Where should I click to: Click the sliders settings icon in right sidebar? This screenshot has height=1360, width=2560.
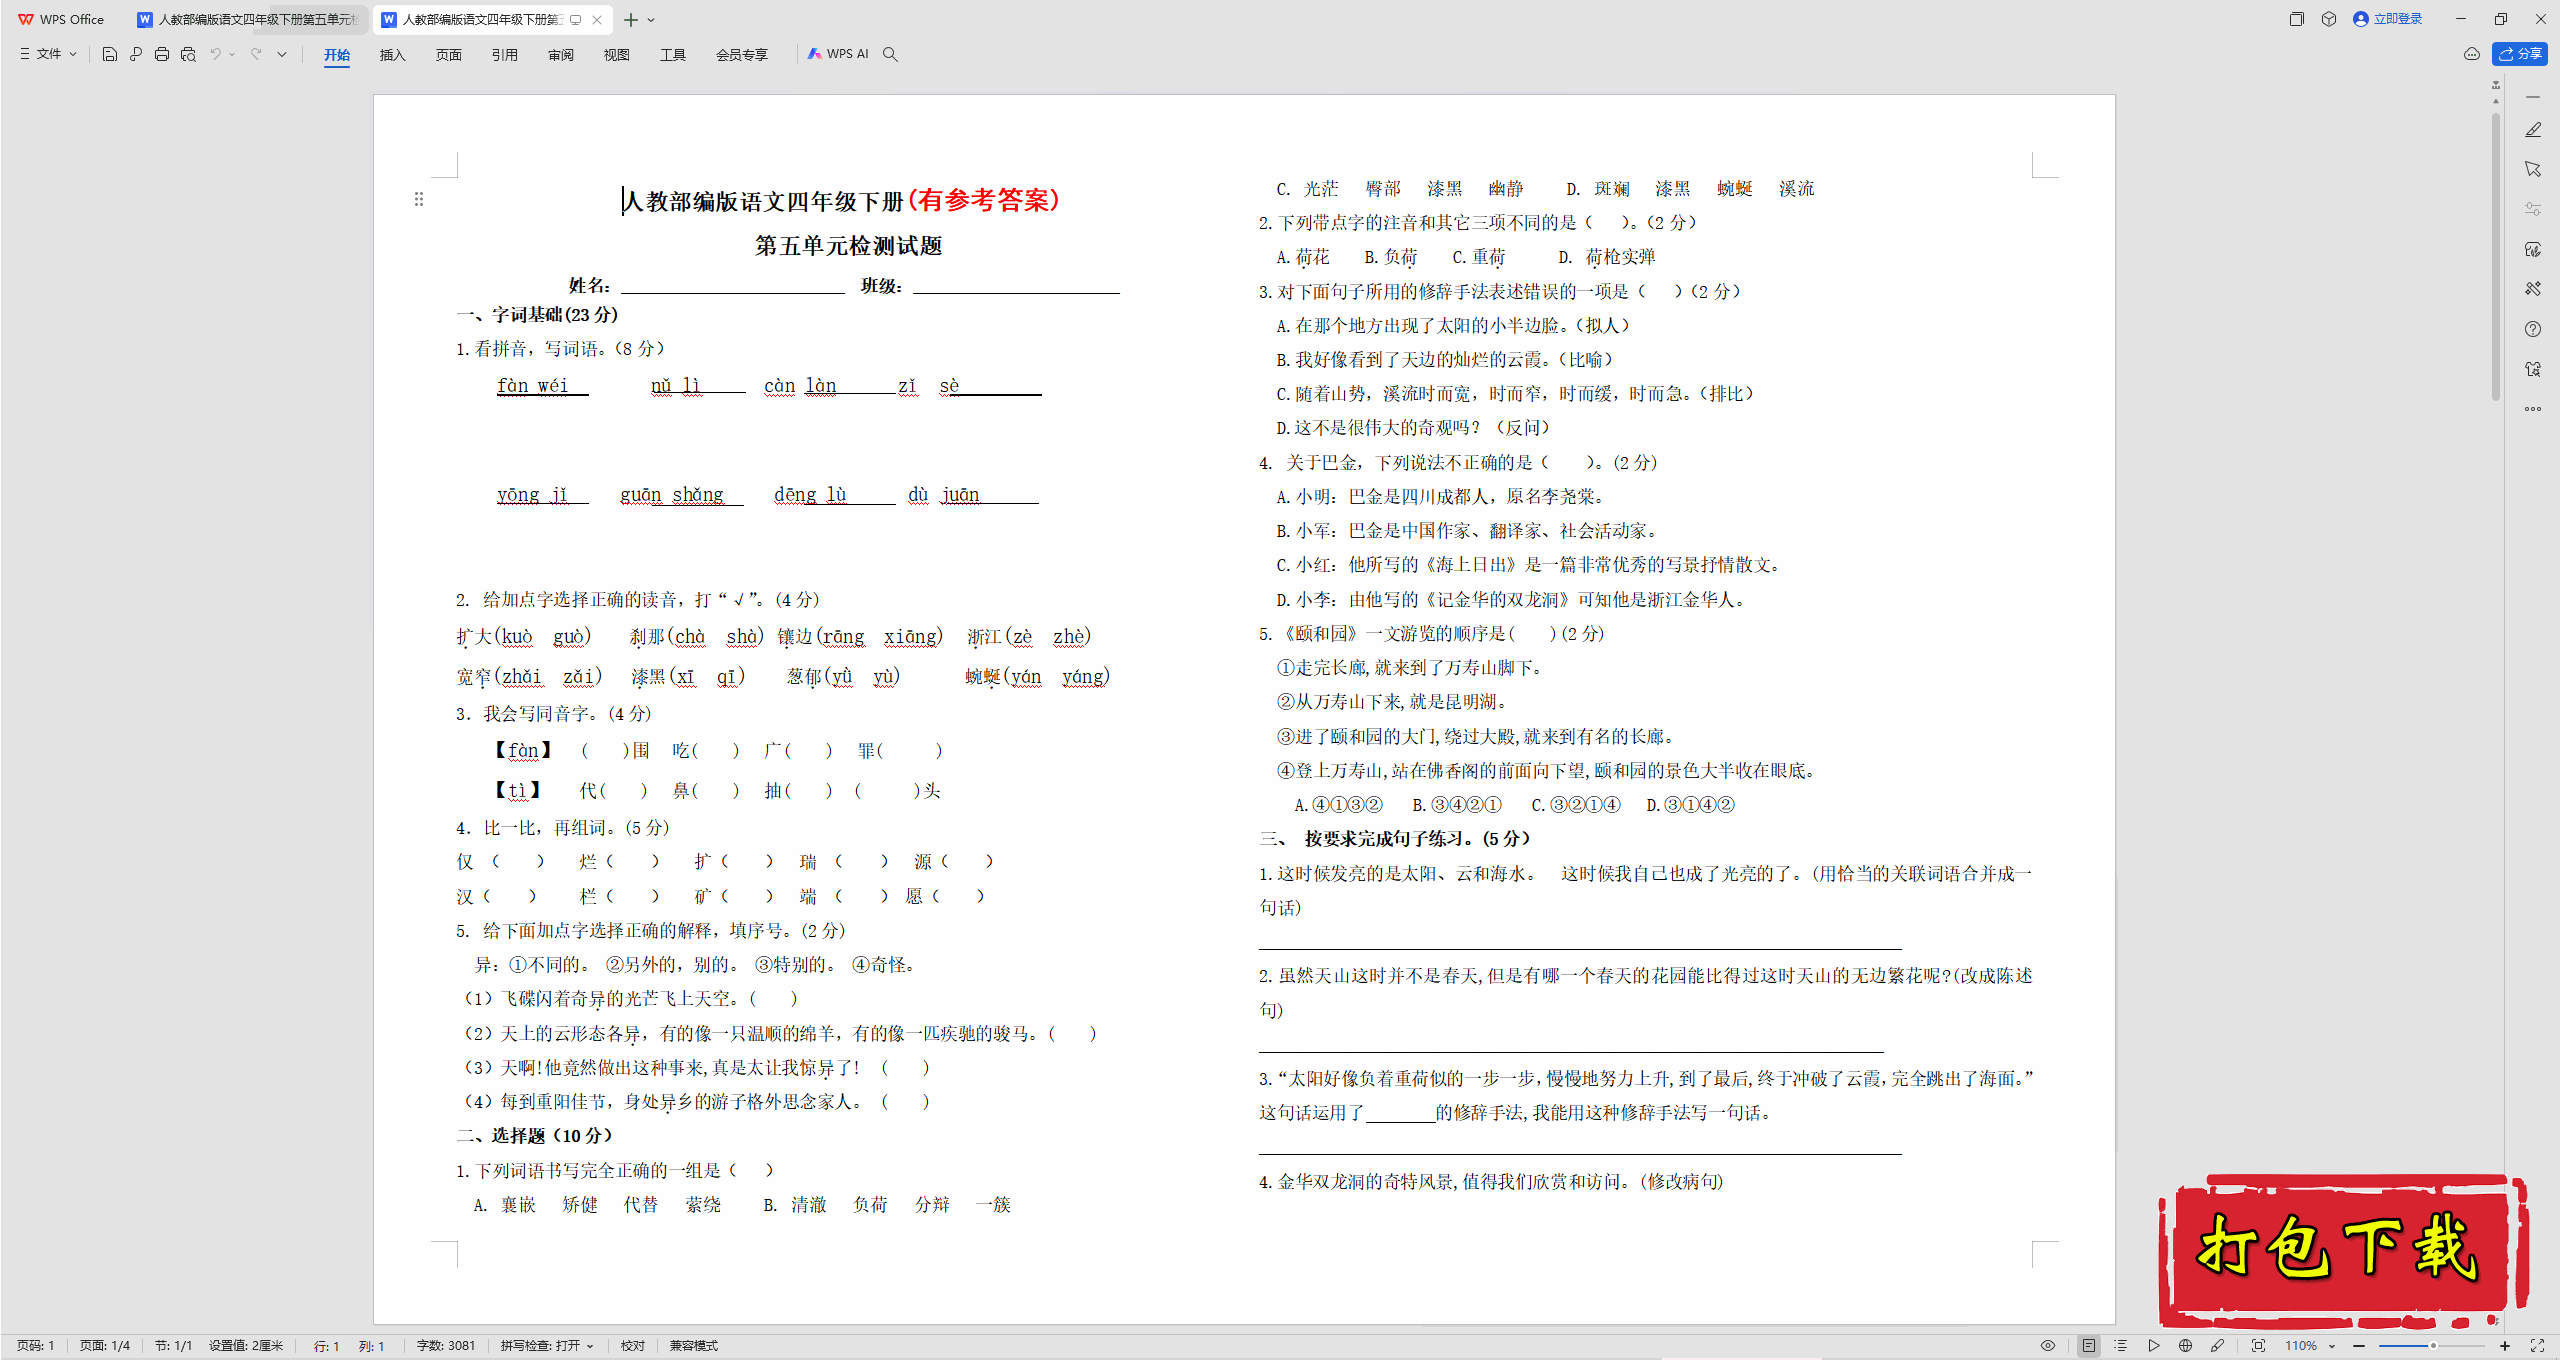[2533, 209]
